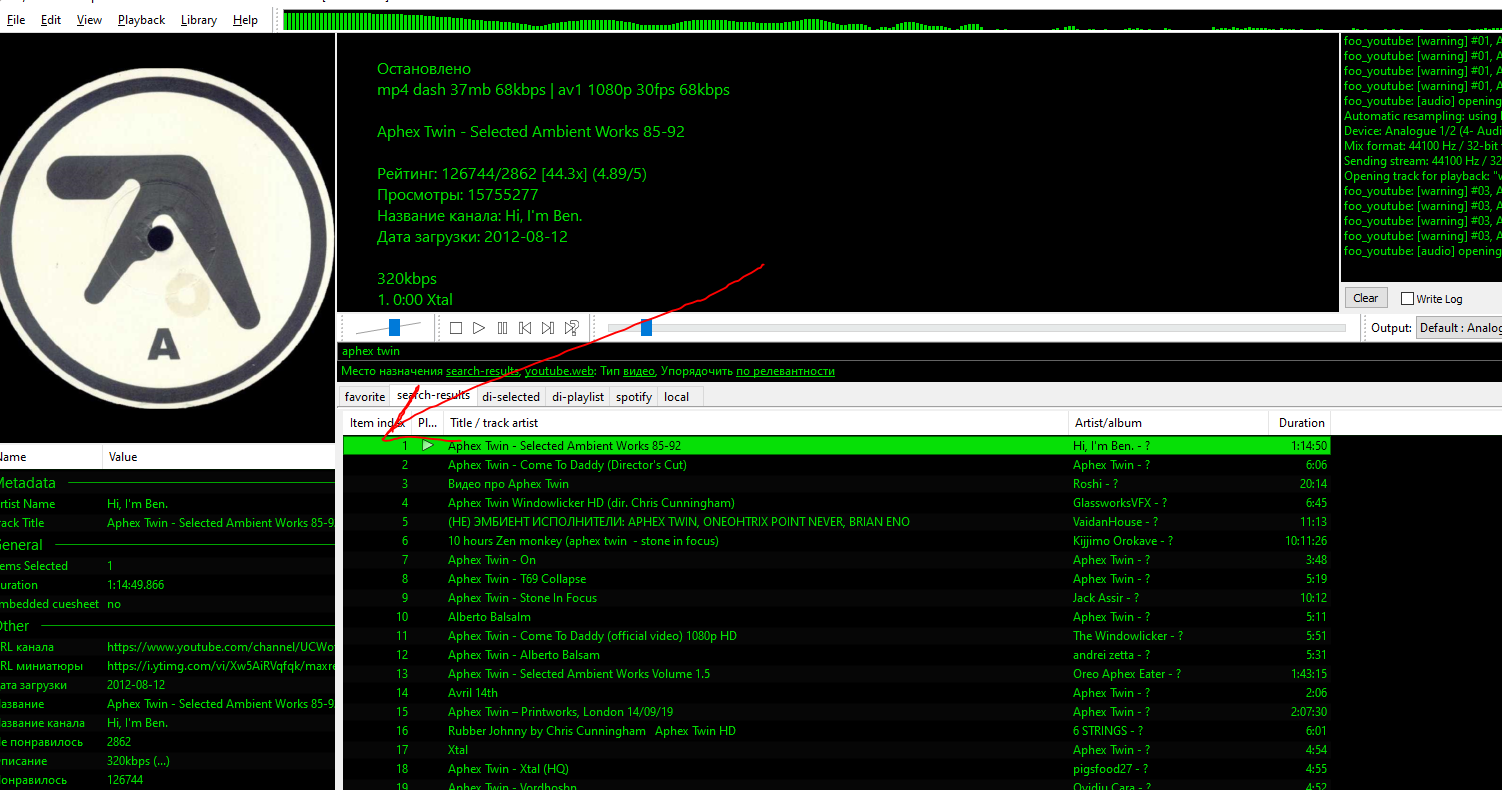
Task: Select Rubber Johnny by Chris Cunningham track
Action: click(836, 731)
